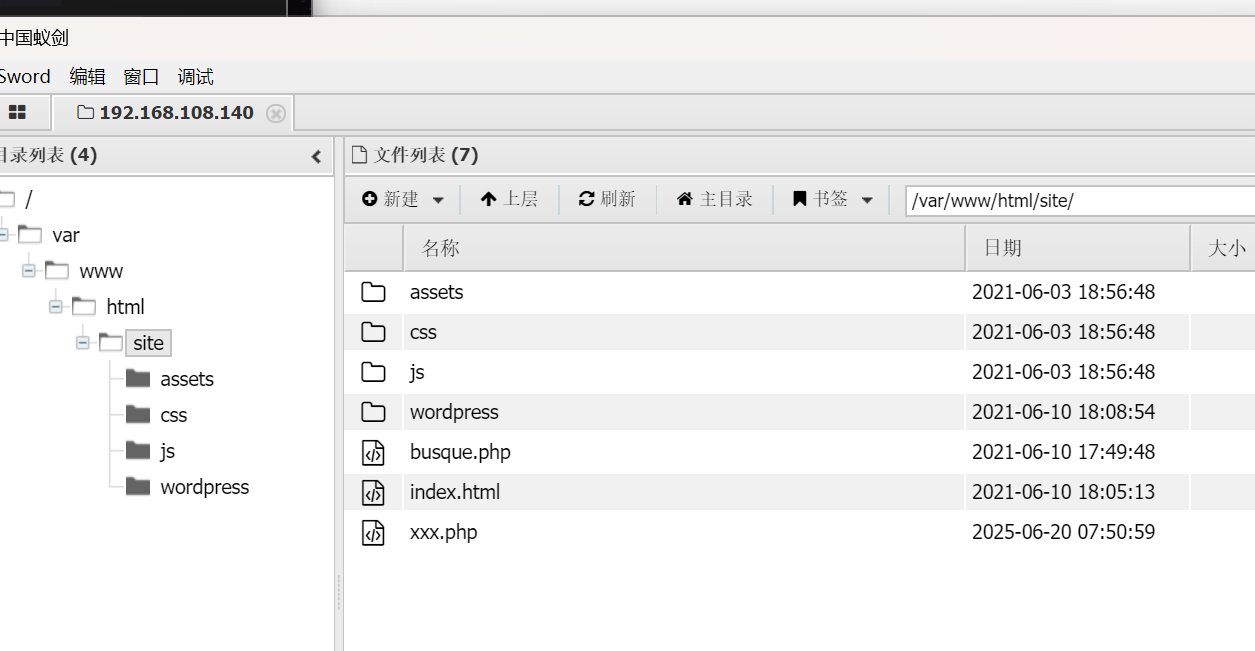This screenshot has height=651, width=1255.
Task: Click the wordpress tree folder icon
Action: click(x=138, y=486)
